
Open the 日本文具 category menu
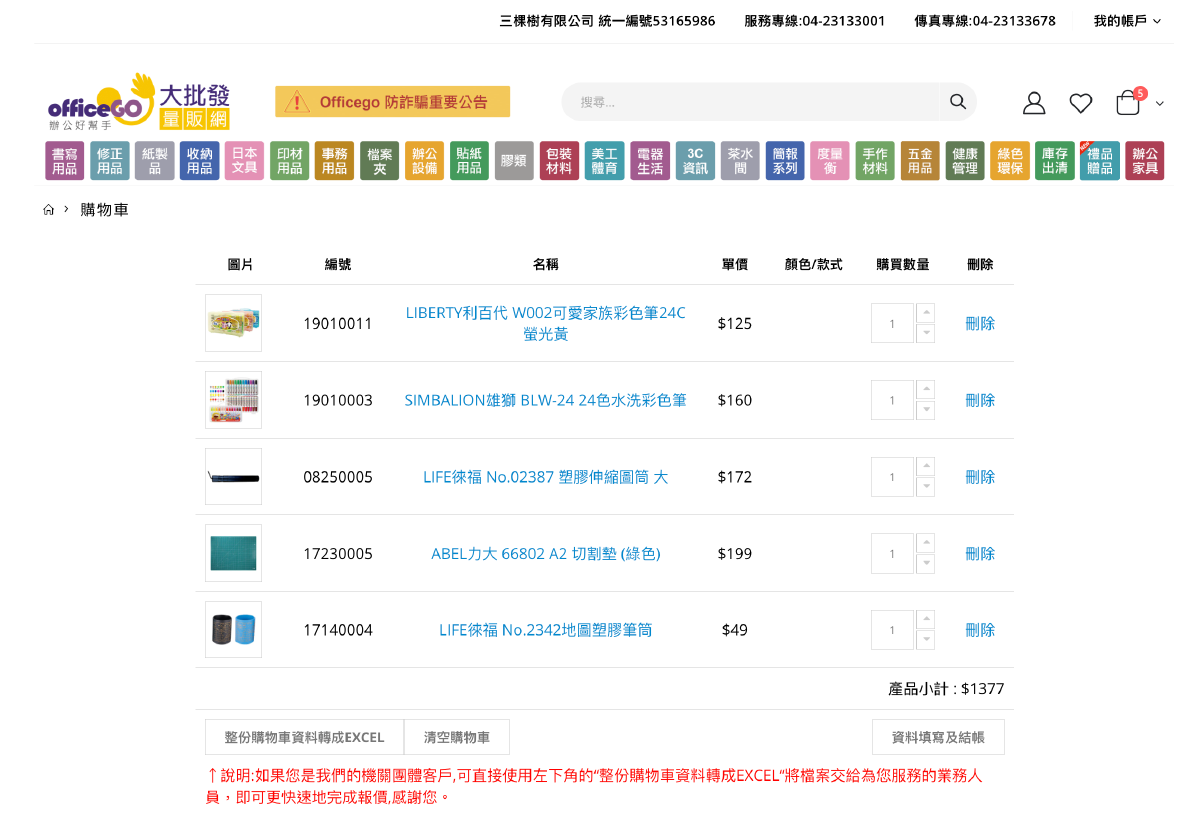(x=245, y=161)
